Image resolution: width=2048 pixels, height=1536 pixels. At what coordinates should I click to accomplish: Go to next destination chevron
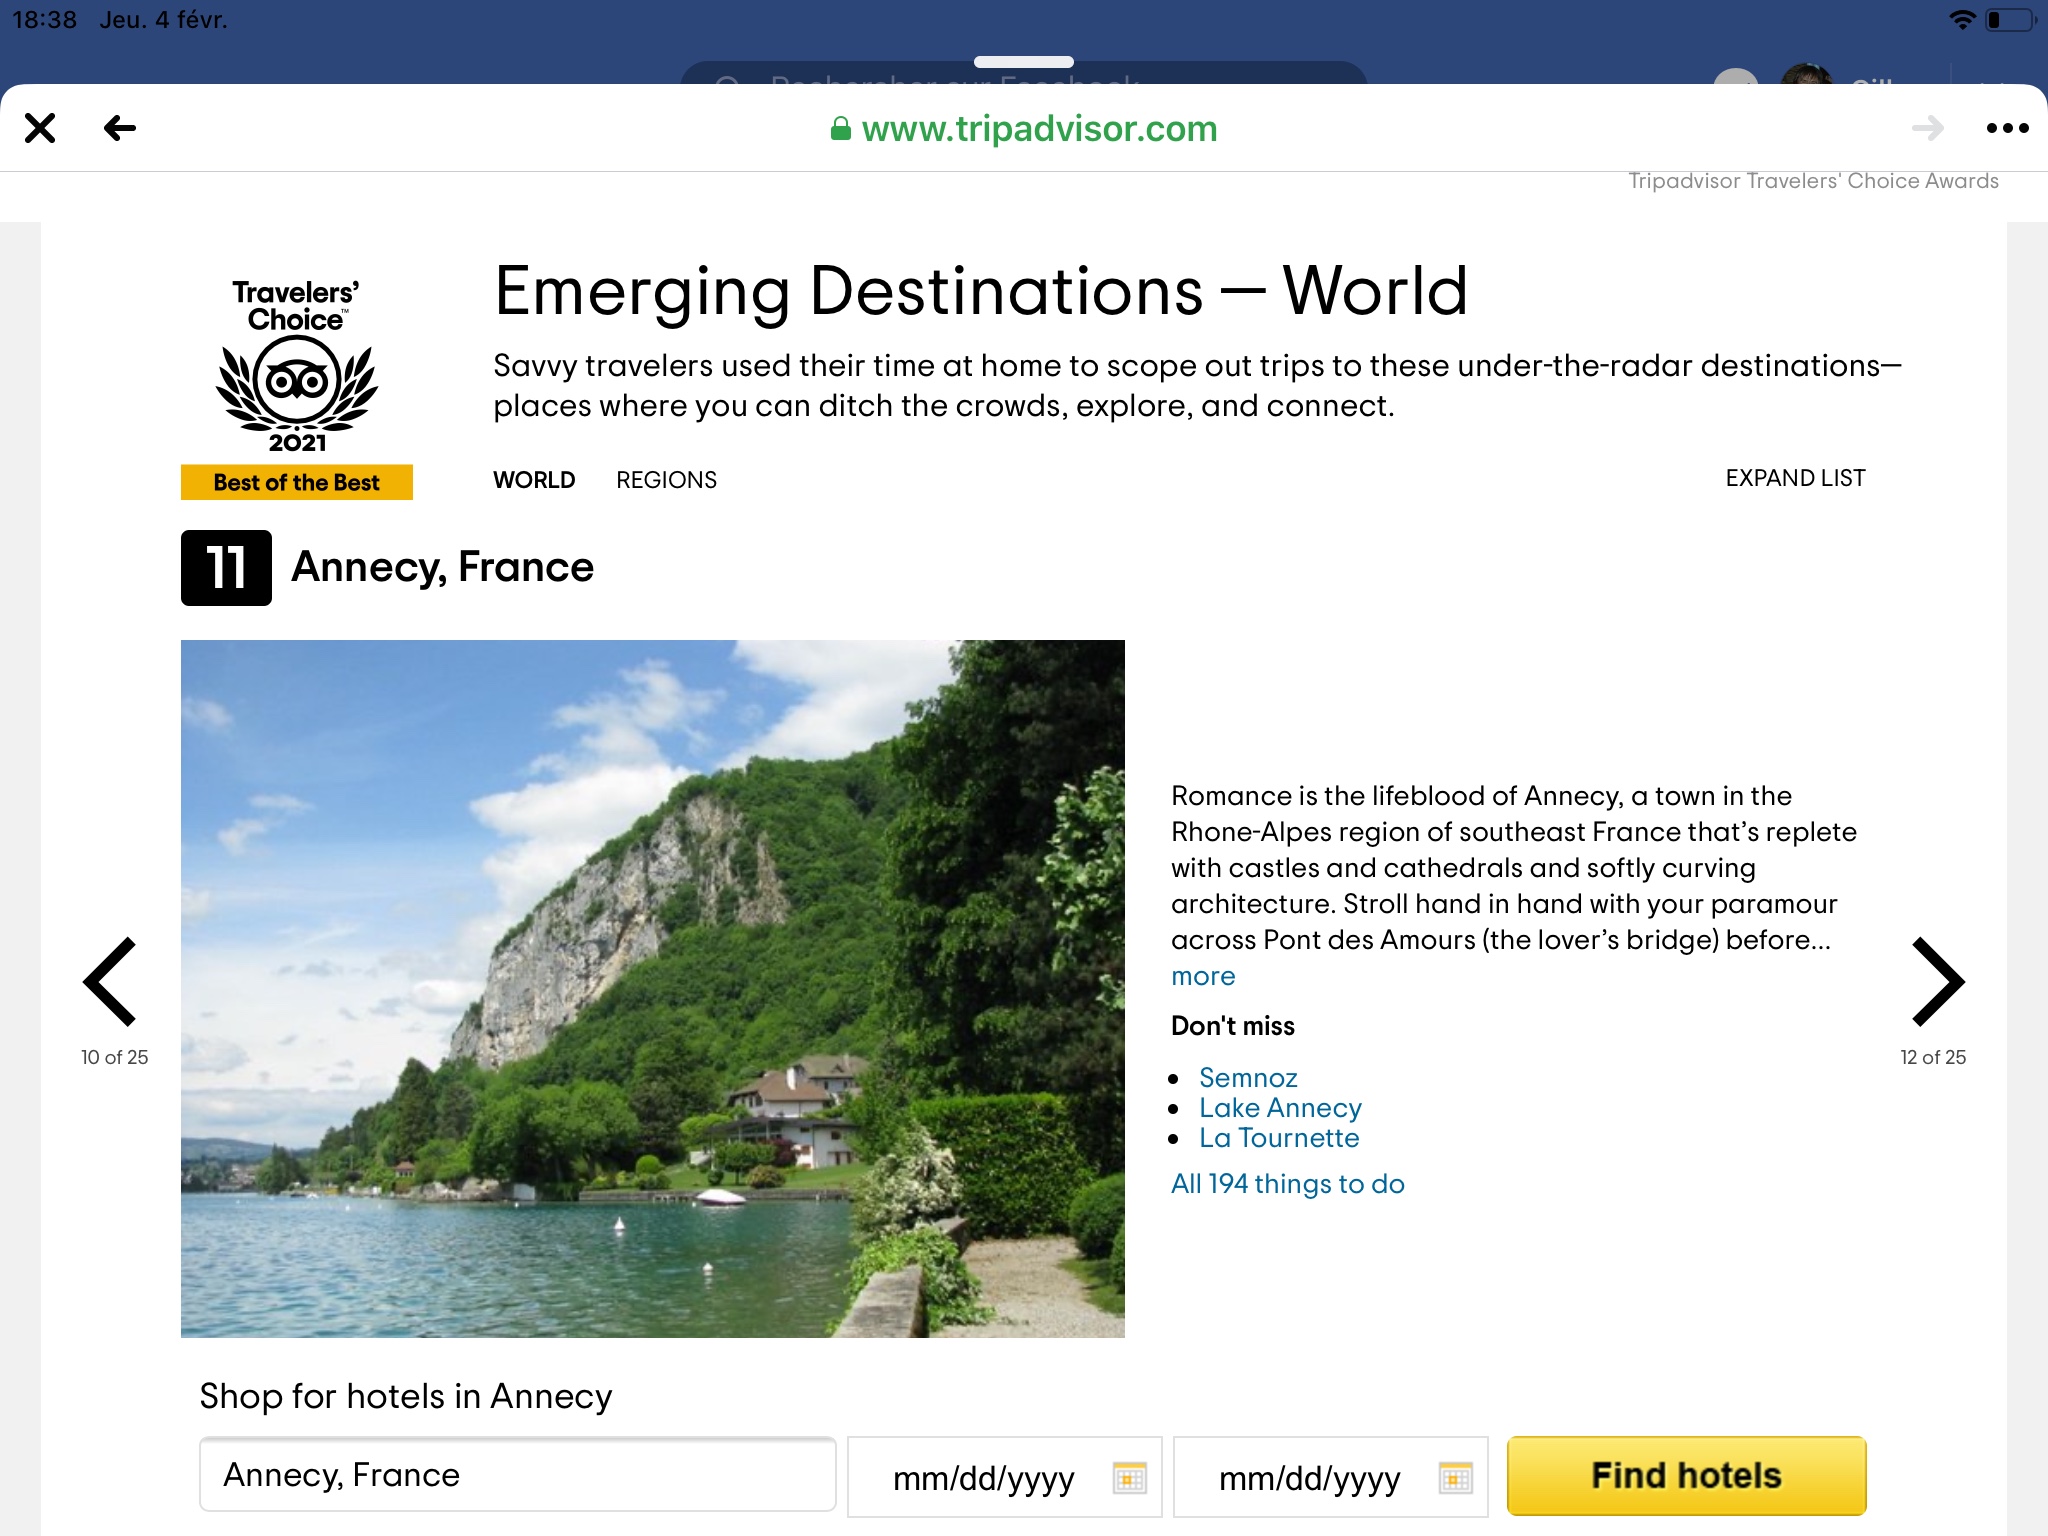(x=1937, y=982)
